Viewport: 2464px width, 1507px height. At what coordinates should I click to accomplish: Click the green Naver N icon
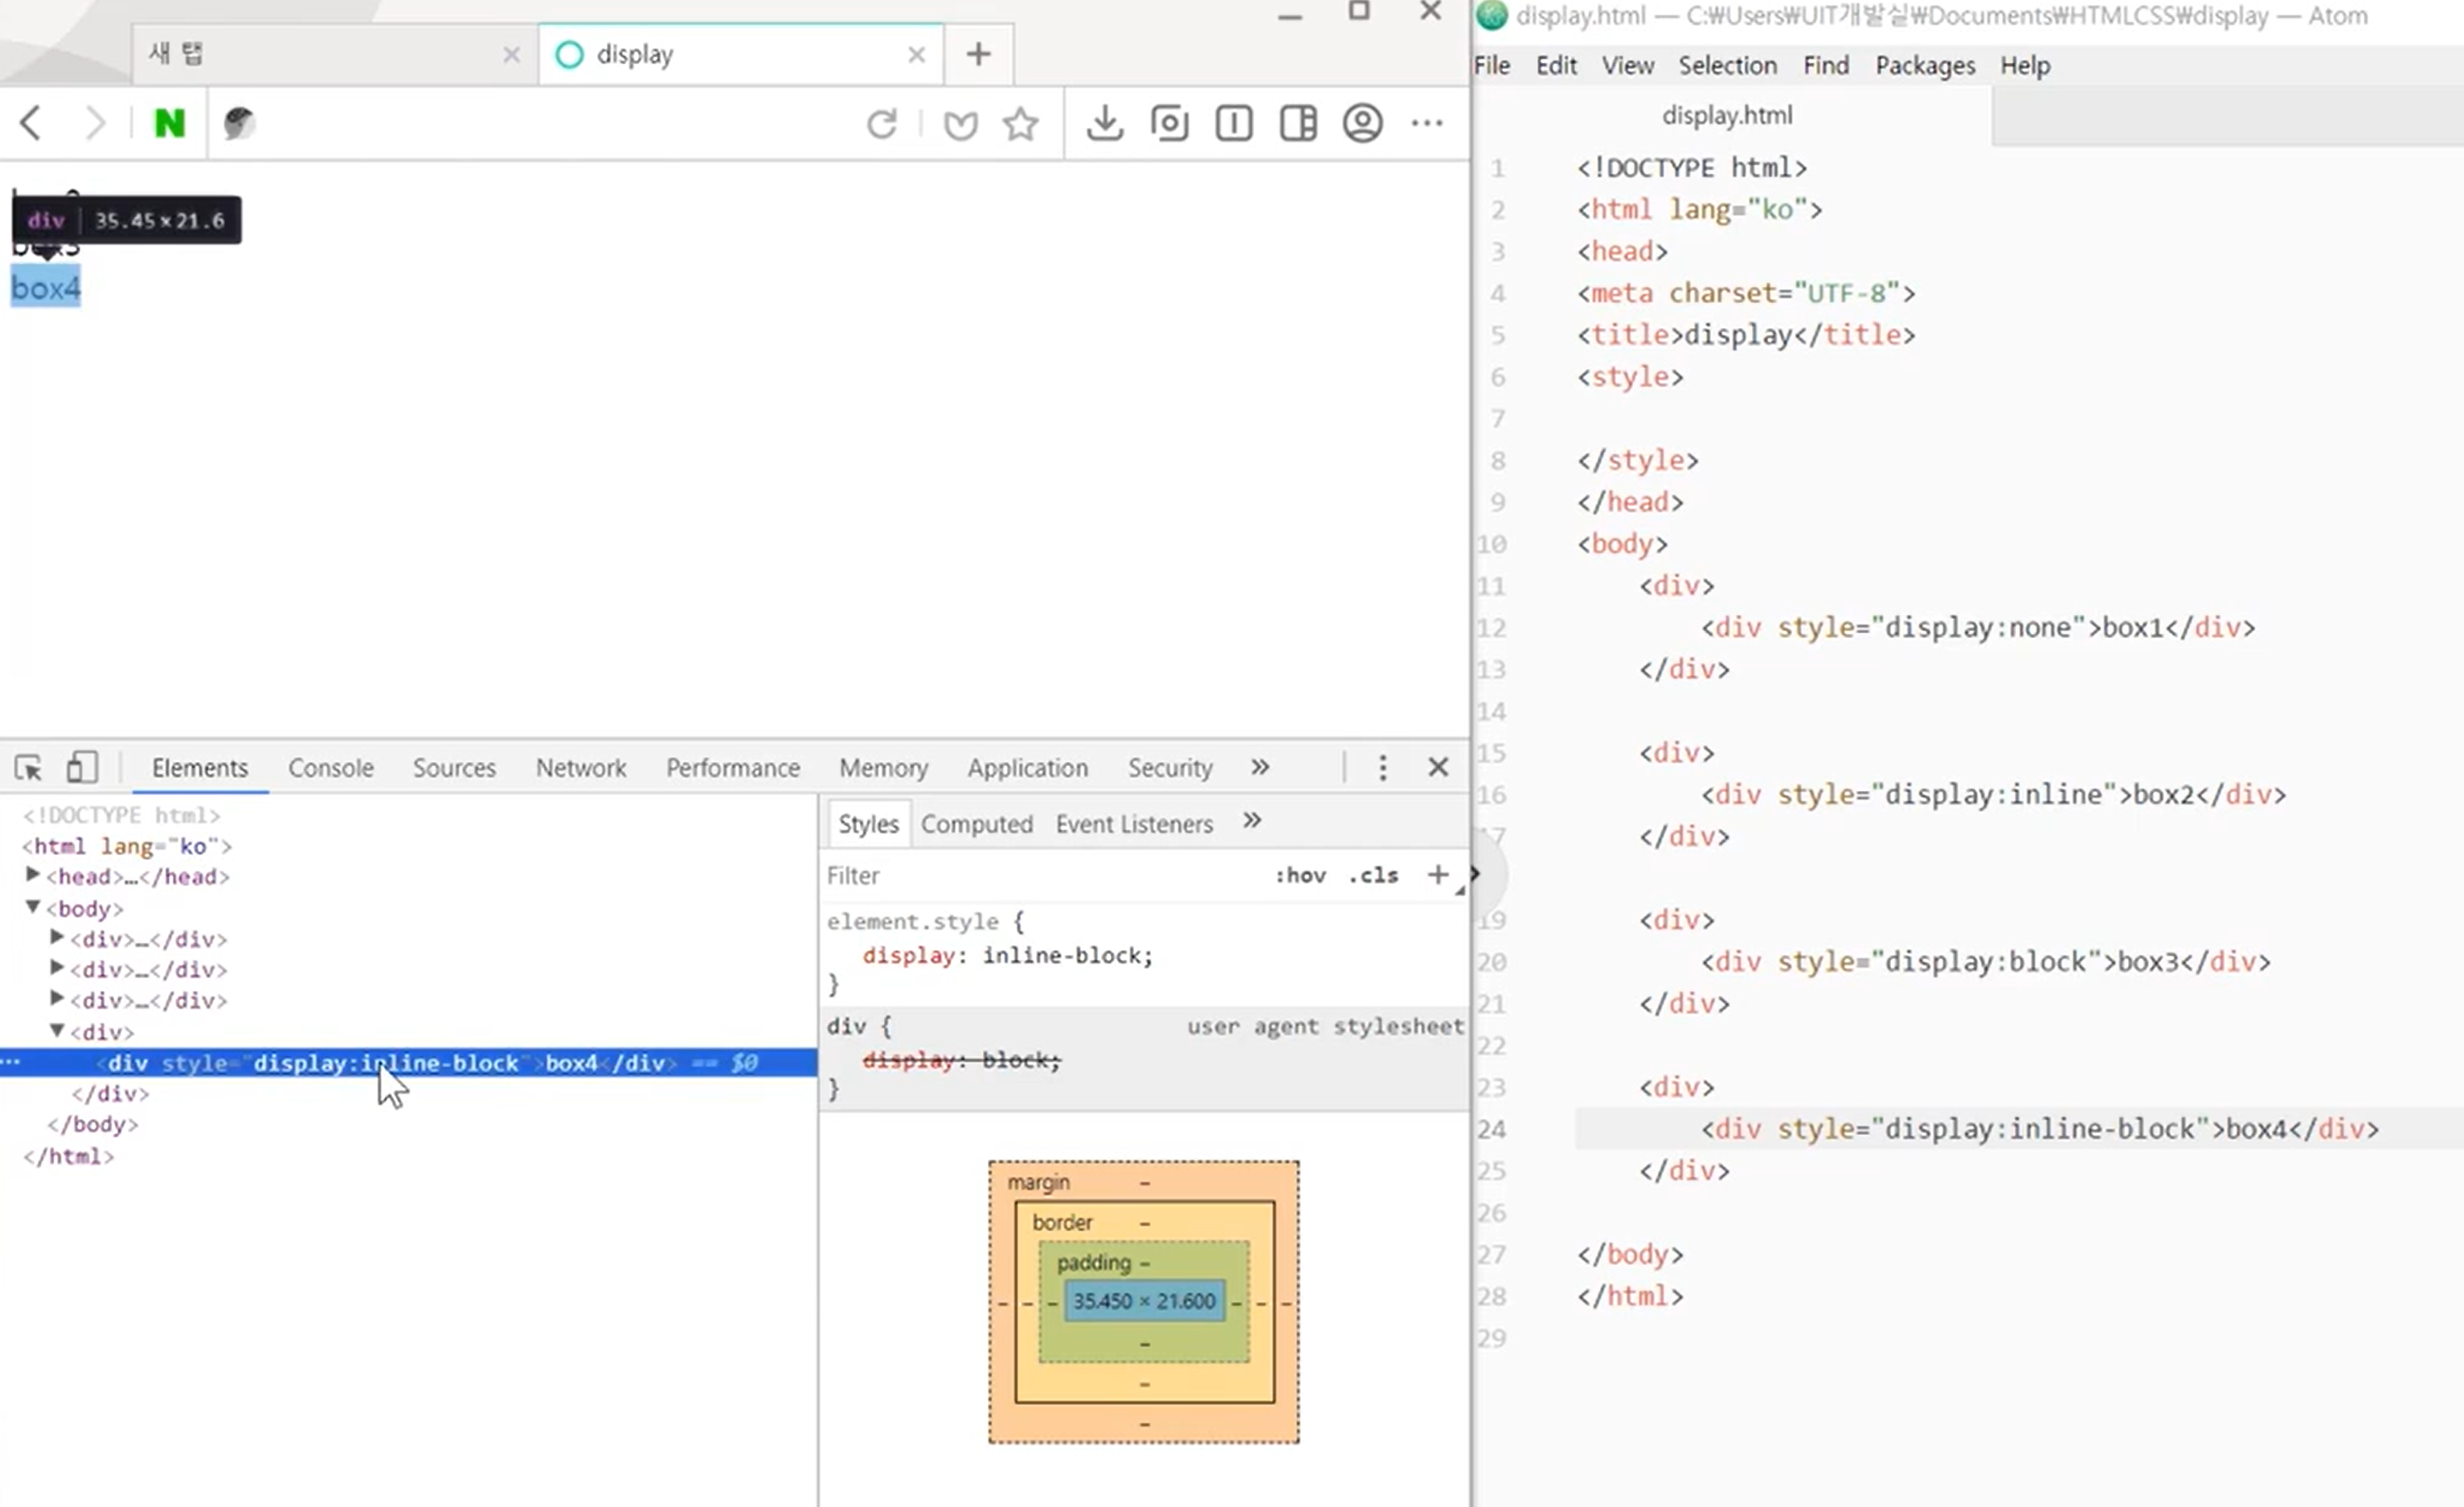[x=169, y=124]
